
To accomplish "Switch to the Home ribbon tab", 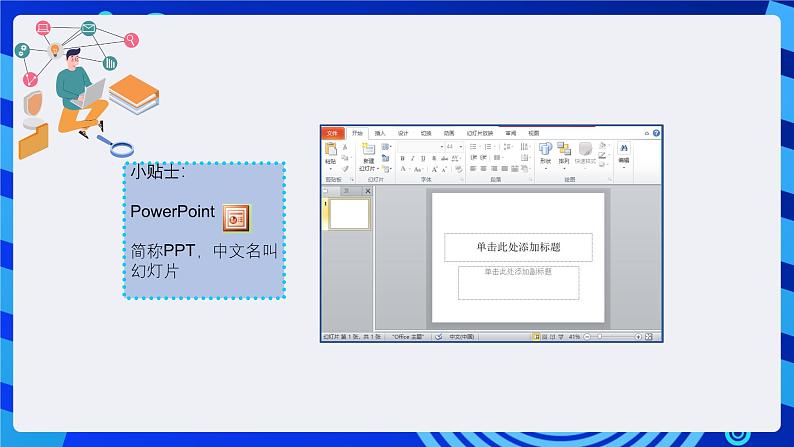I will pyautogui.click(x=358, y=133).
